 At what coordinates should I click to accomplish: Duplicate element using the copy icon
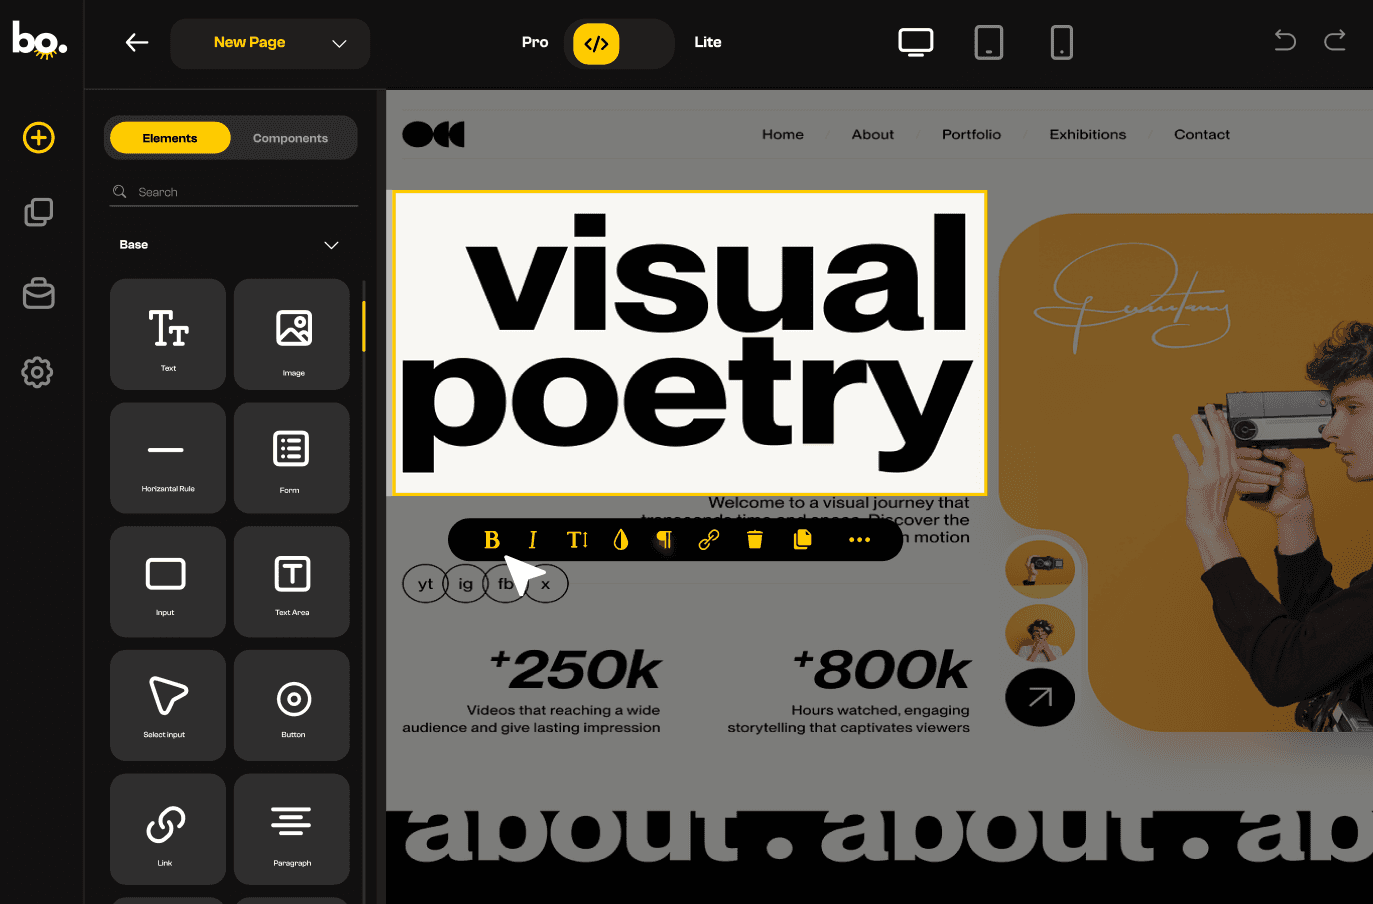tap(802, 540)
